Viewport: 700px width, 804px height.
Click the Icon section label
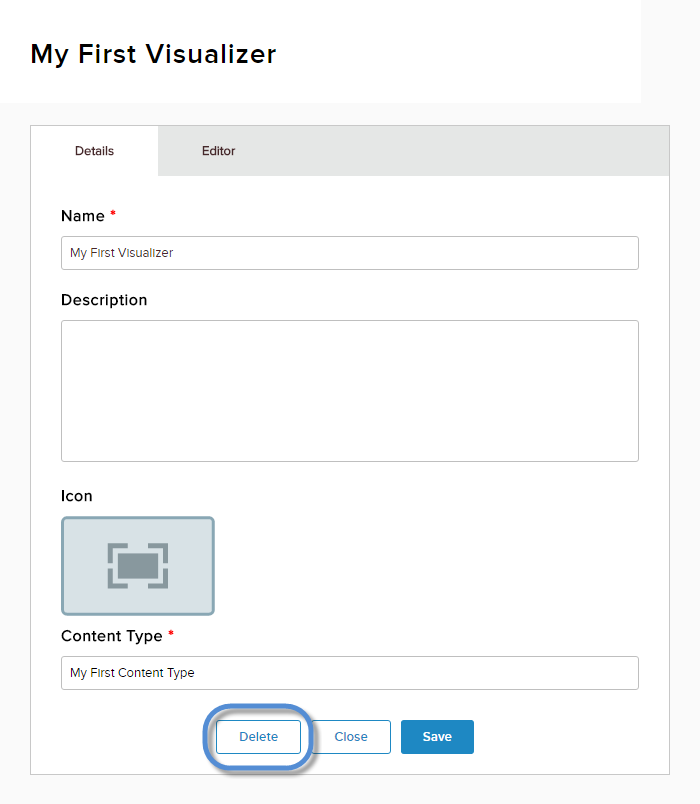tap(77, 496)
